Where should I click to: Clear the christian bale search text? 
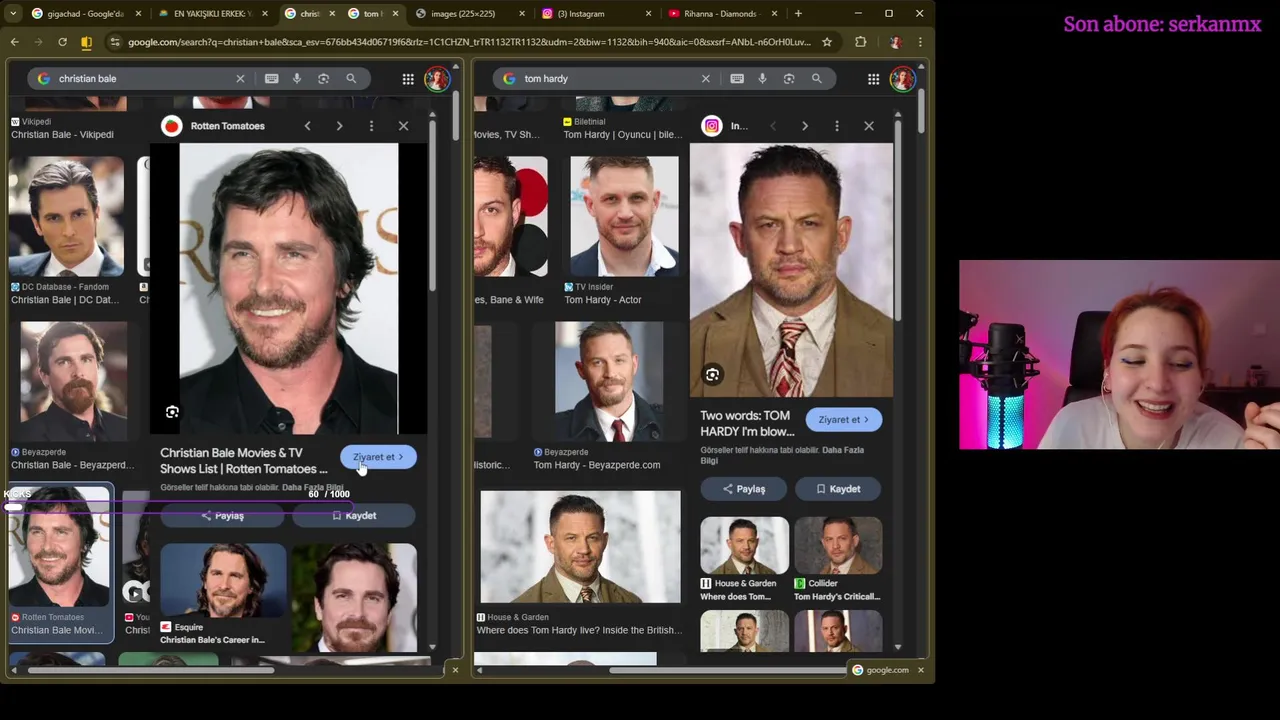point(240,78)
